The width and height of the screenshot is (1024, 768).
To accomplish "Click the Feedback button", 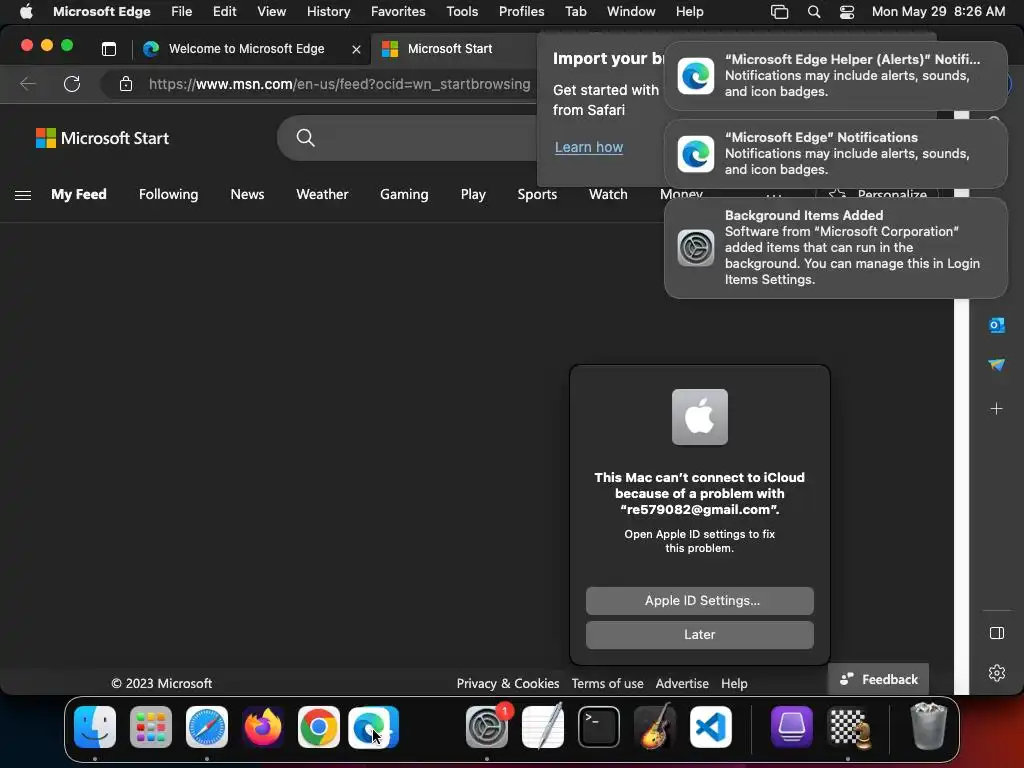I will point(878,679).
